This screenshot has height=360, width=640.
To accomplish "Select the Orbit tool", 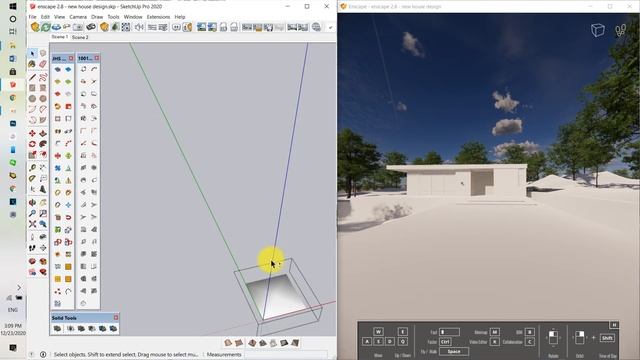I will [x=32, y=202].
